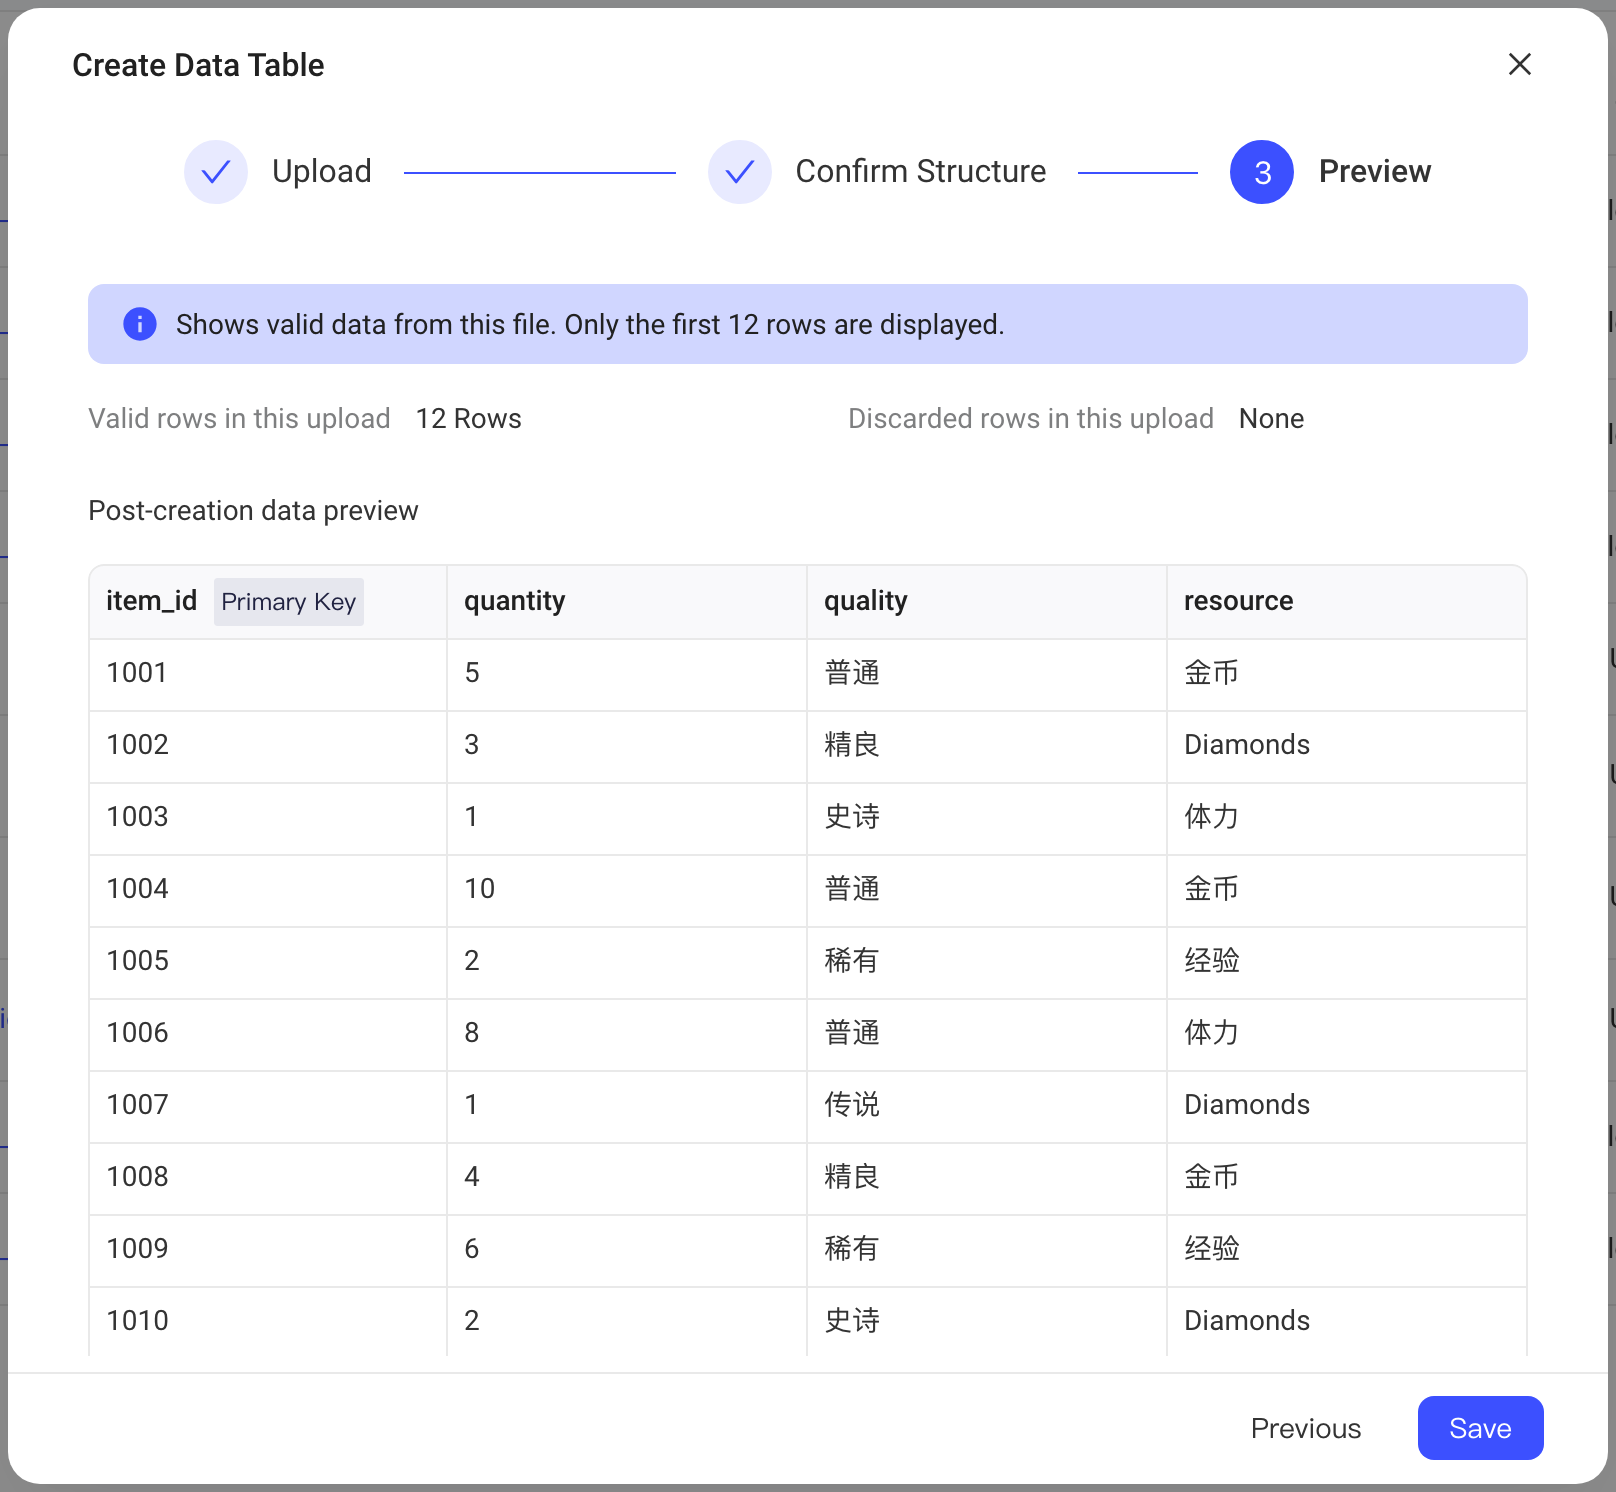This screenshot has width=1616, height=1492.
Task: Close the Create Data Table dialog
Action: click(x=1519, y=64)
